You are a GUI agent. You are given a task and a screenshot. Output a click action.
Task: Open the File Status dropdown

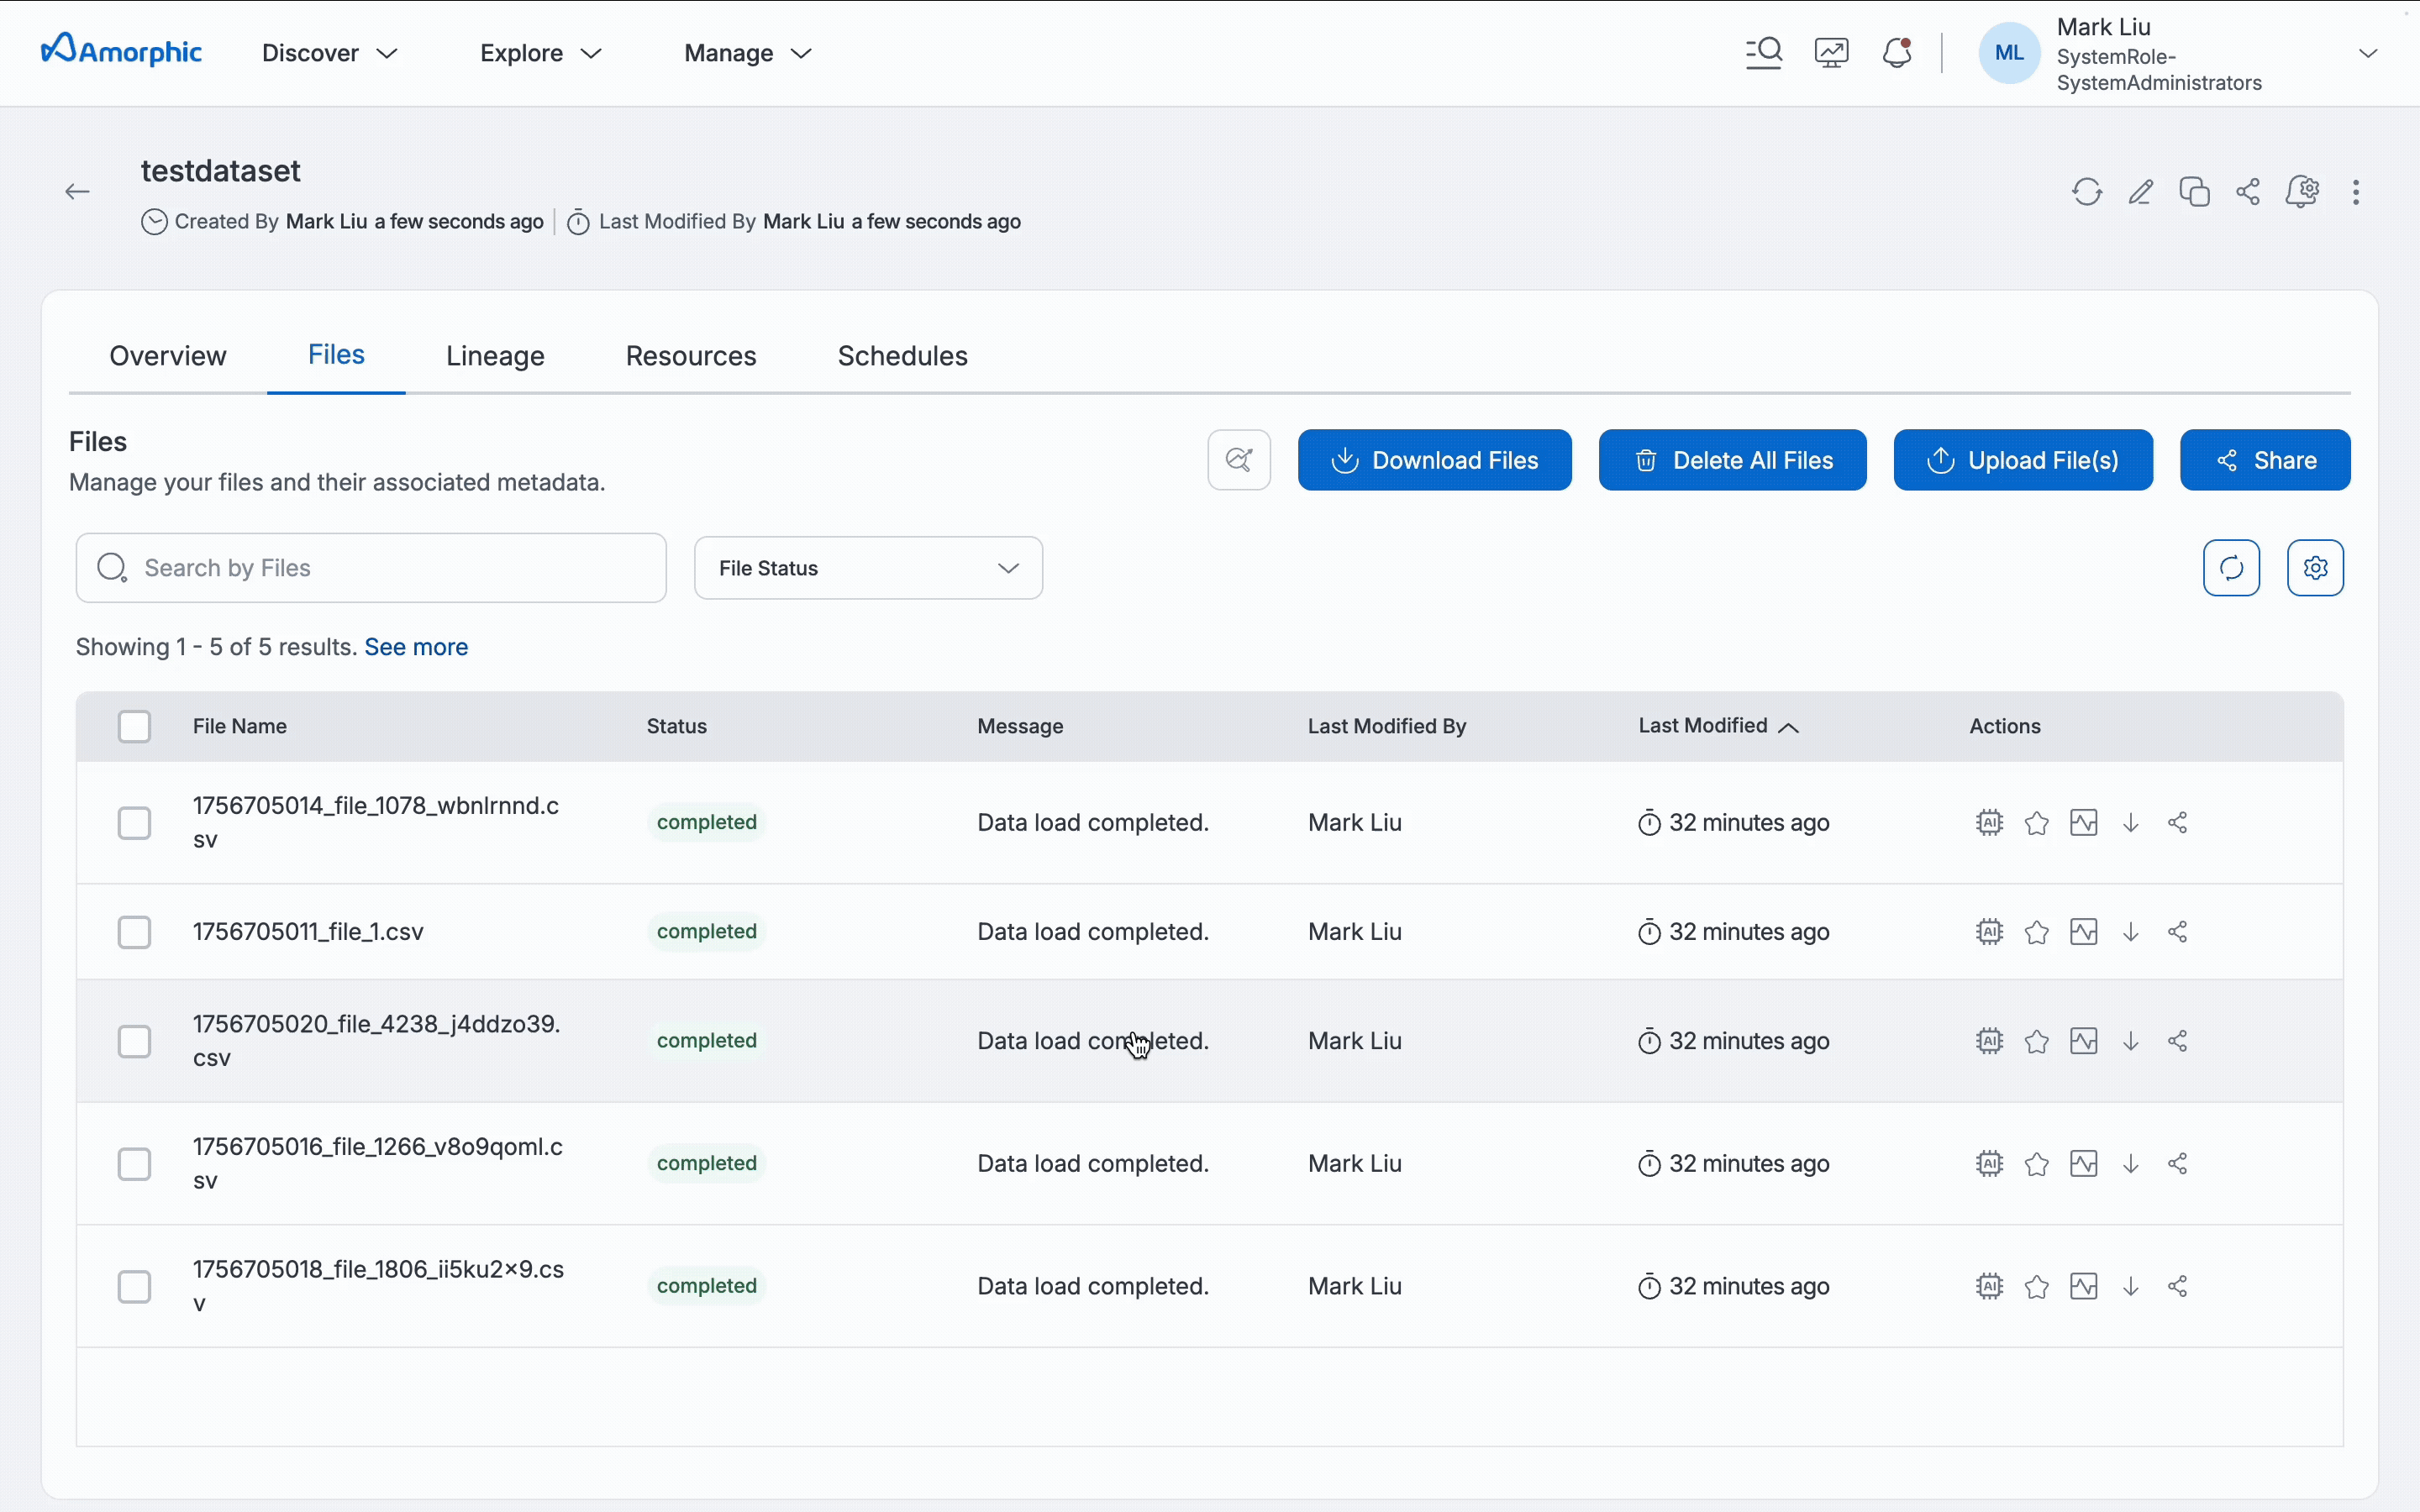pos(868,568)
